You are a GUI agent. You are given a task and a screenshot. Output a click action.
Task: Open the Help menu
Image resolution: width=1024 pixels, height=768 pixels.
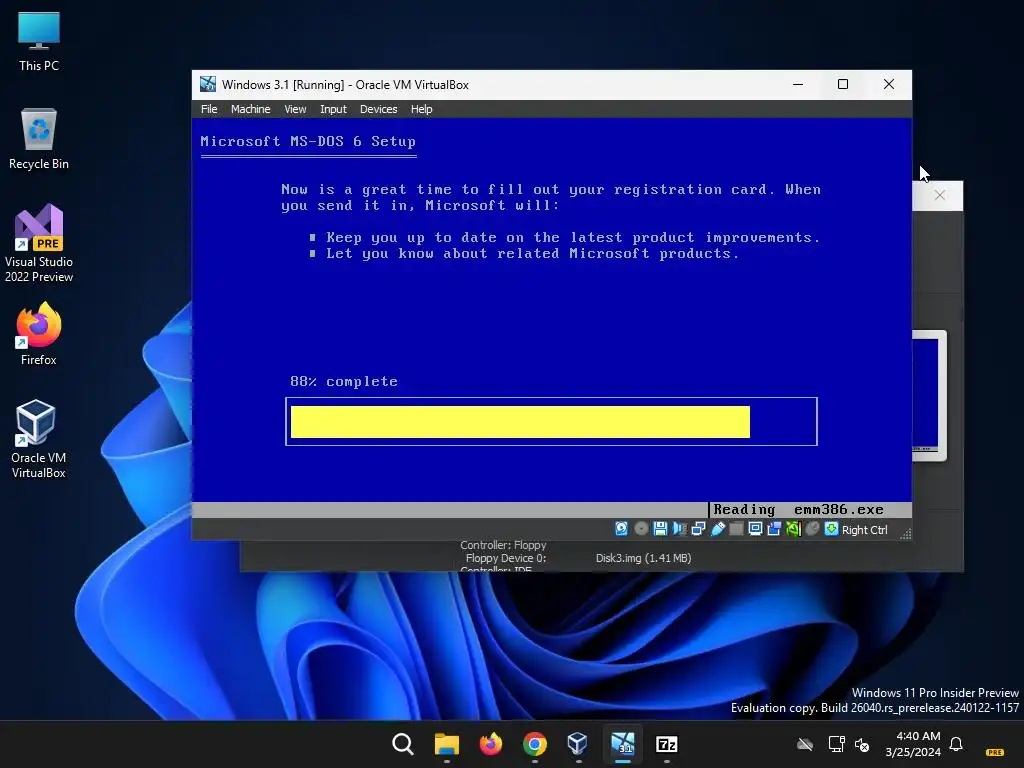[x=421, y=109]
